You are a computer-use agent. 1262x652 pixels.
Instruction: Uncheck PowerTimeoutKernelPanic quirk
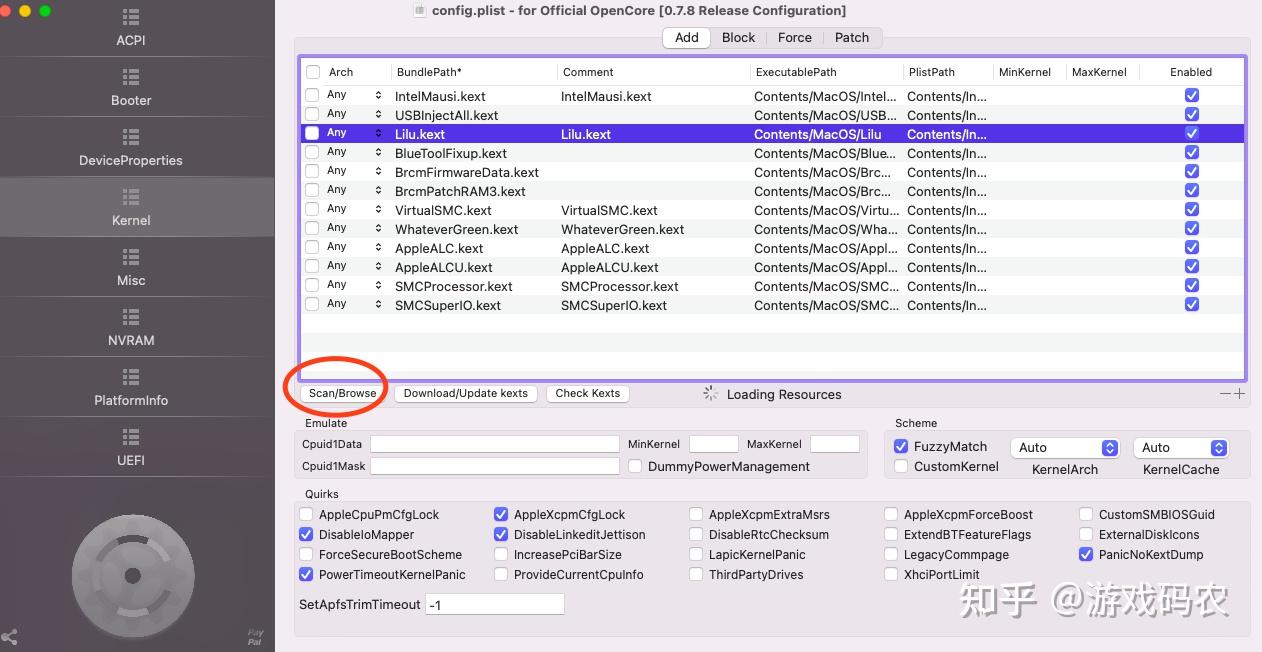306,574
